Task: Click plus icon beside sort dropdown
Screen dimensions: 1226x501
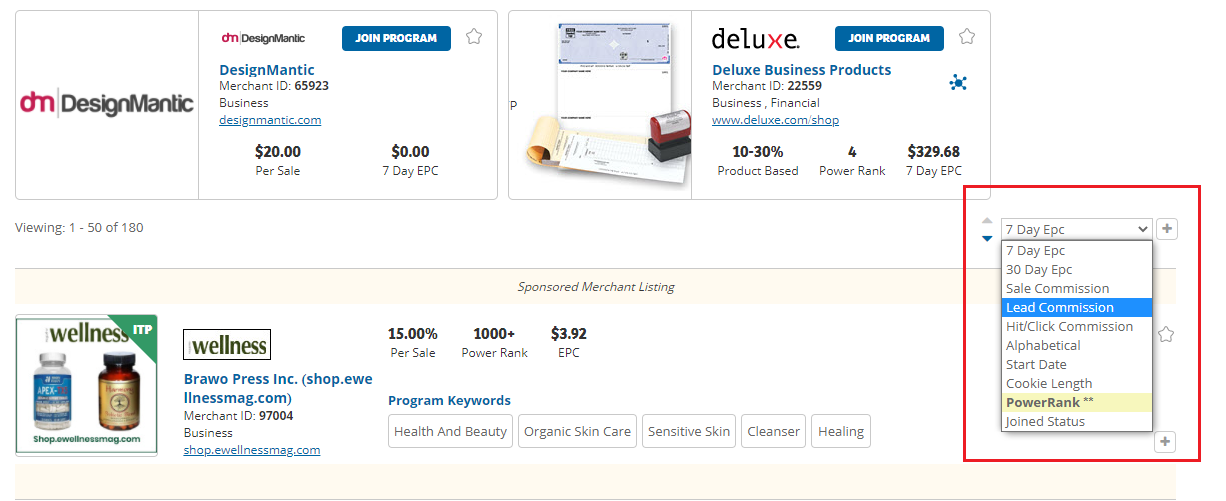Action: pos(1167,229)
